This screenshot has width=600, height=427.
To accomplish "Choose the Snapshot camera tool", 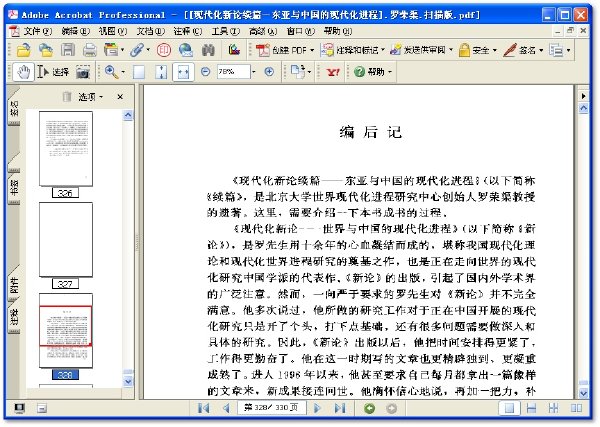I will click(x=83, y=72).
